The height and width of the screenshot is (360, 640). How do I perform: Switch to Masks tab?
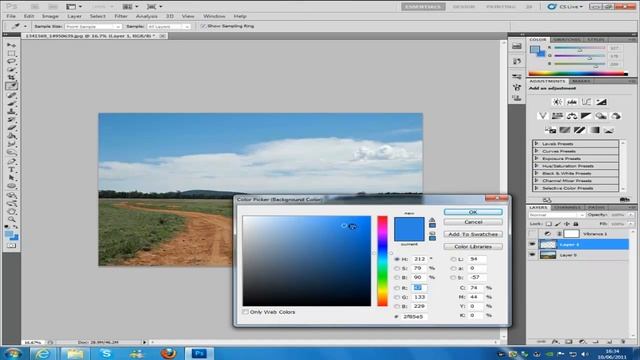(581, 81)
